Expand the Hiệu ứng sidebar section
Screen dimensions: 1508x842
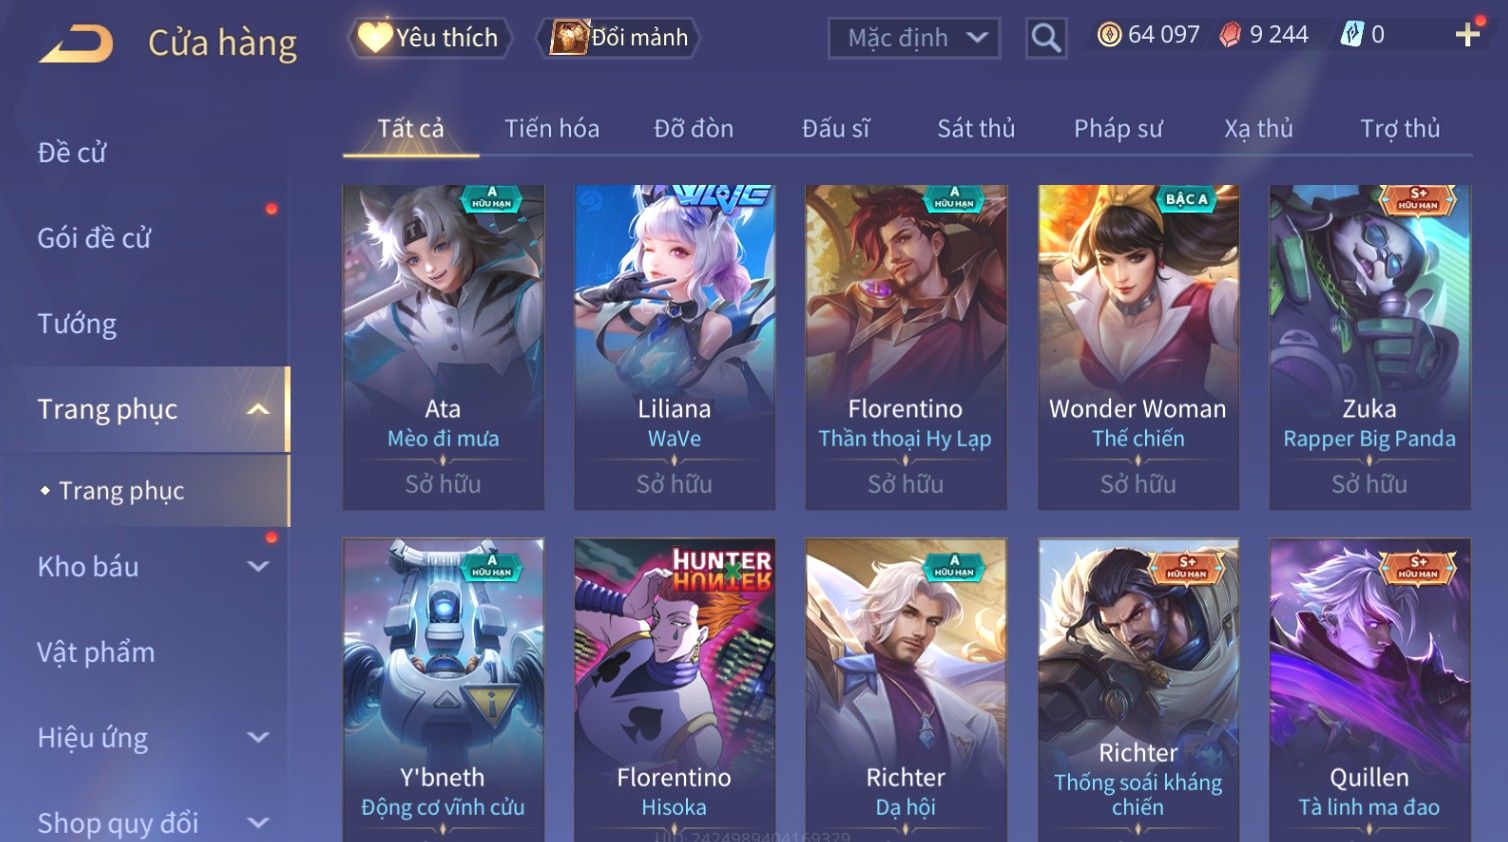(x=258, y=737)
